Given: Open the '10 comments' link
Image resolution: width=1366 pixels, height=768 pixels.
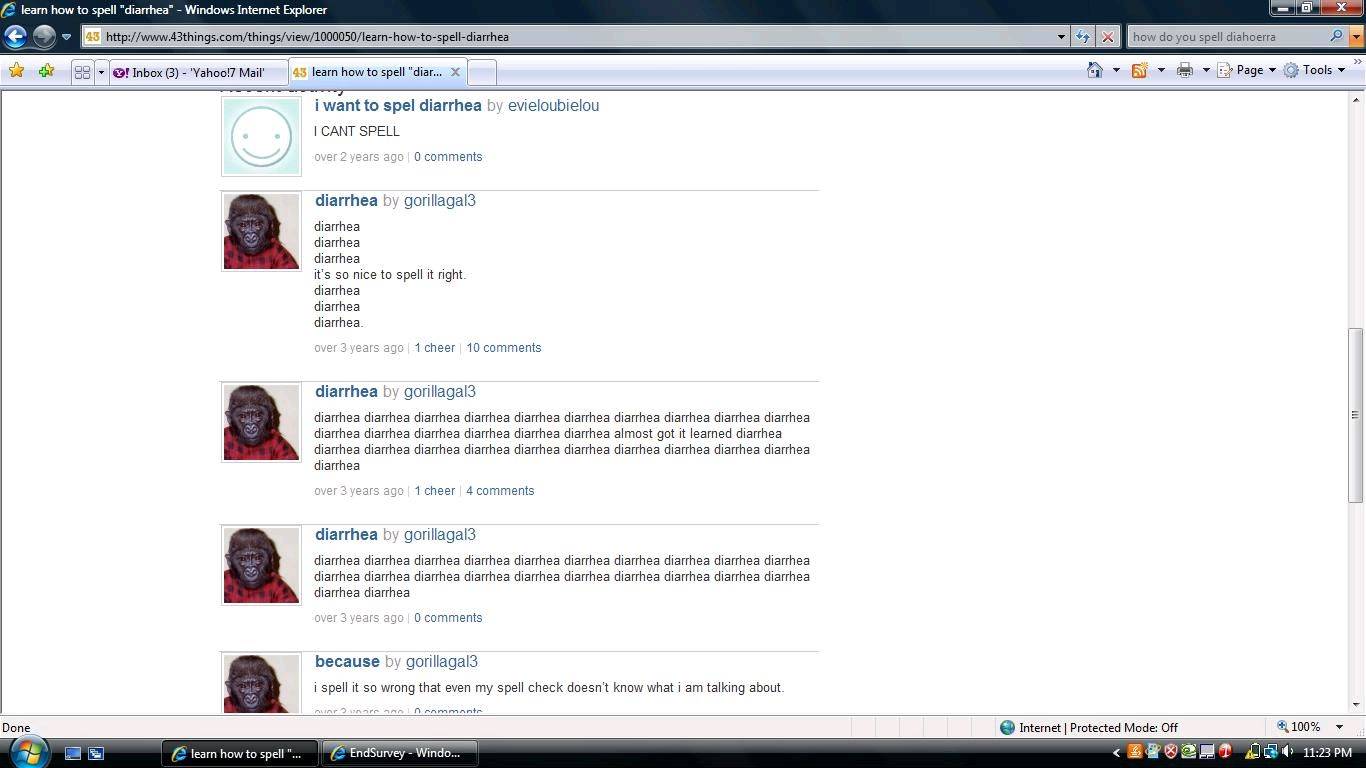Looking at the screenshot, I should tap(503, 348).
